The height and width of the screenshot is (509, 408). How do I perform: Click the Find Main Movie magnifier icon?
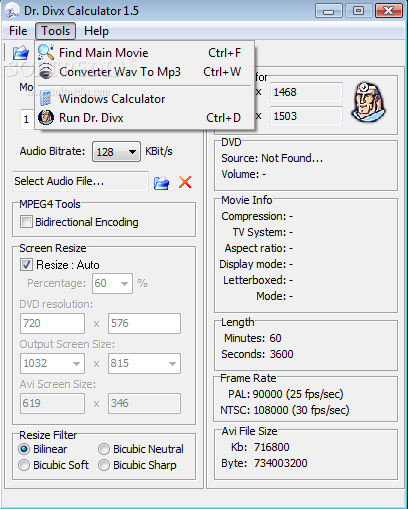click(x=46, y=52)
